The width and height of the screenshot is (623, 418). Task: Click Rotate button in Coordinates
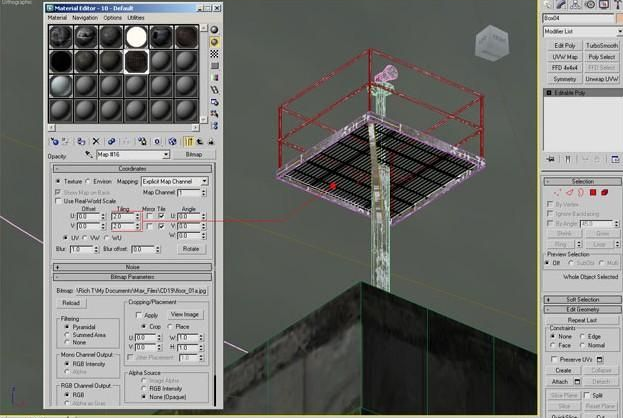pyautogui.click(x=191, y=249)
